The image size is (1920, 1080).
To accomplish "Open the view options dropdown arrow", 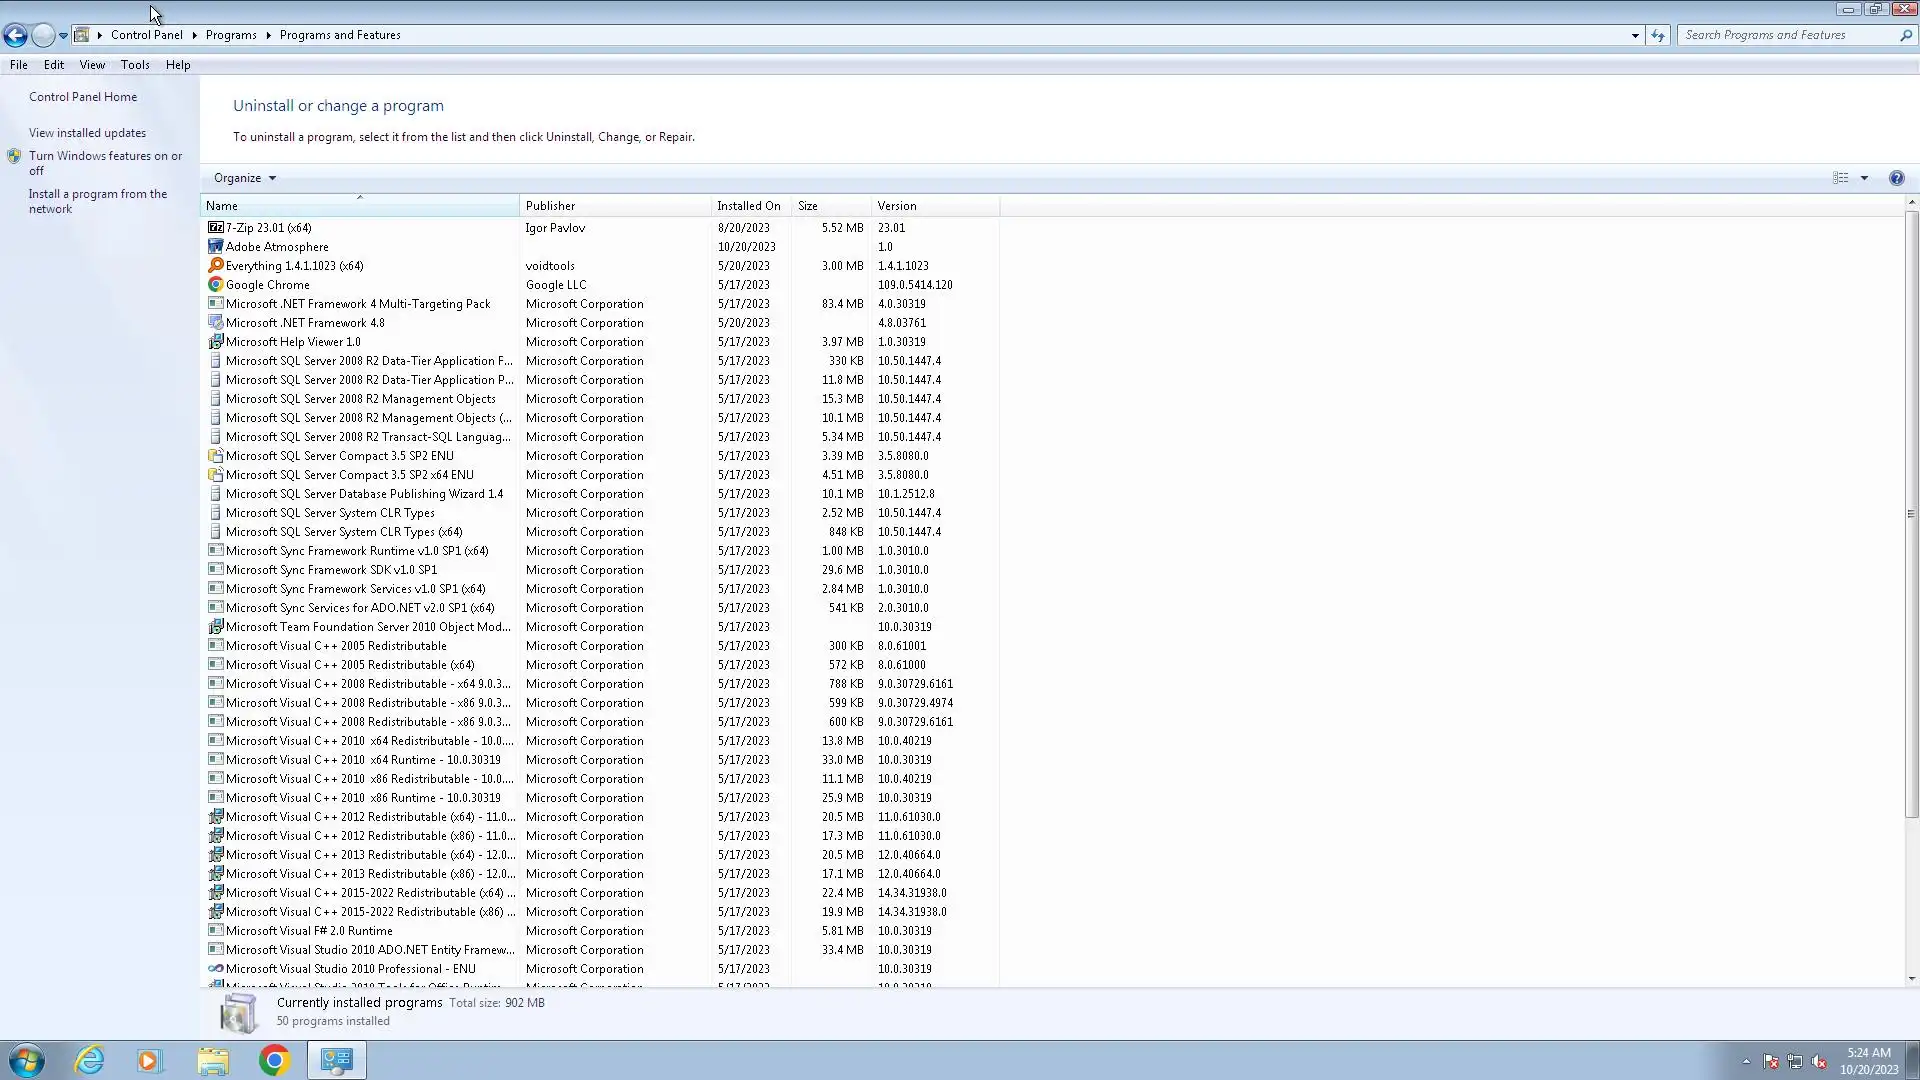I will (x=1864, y=178).
